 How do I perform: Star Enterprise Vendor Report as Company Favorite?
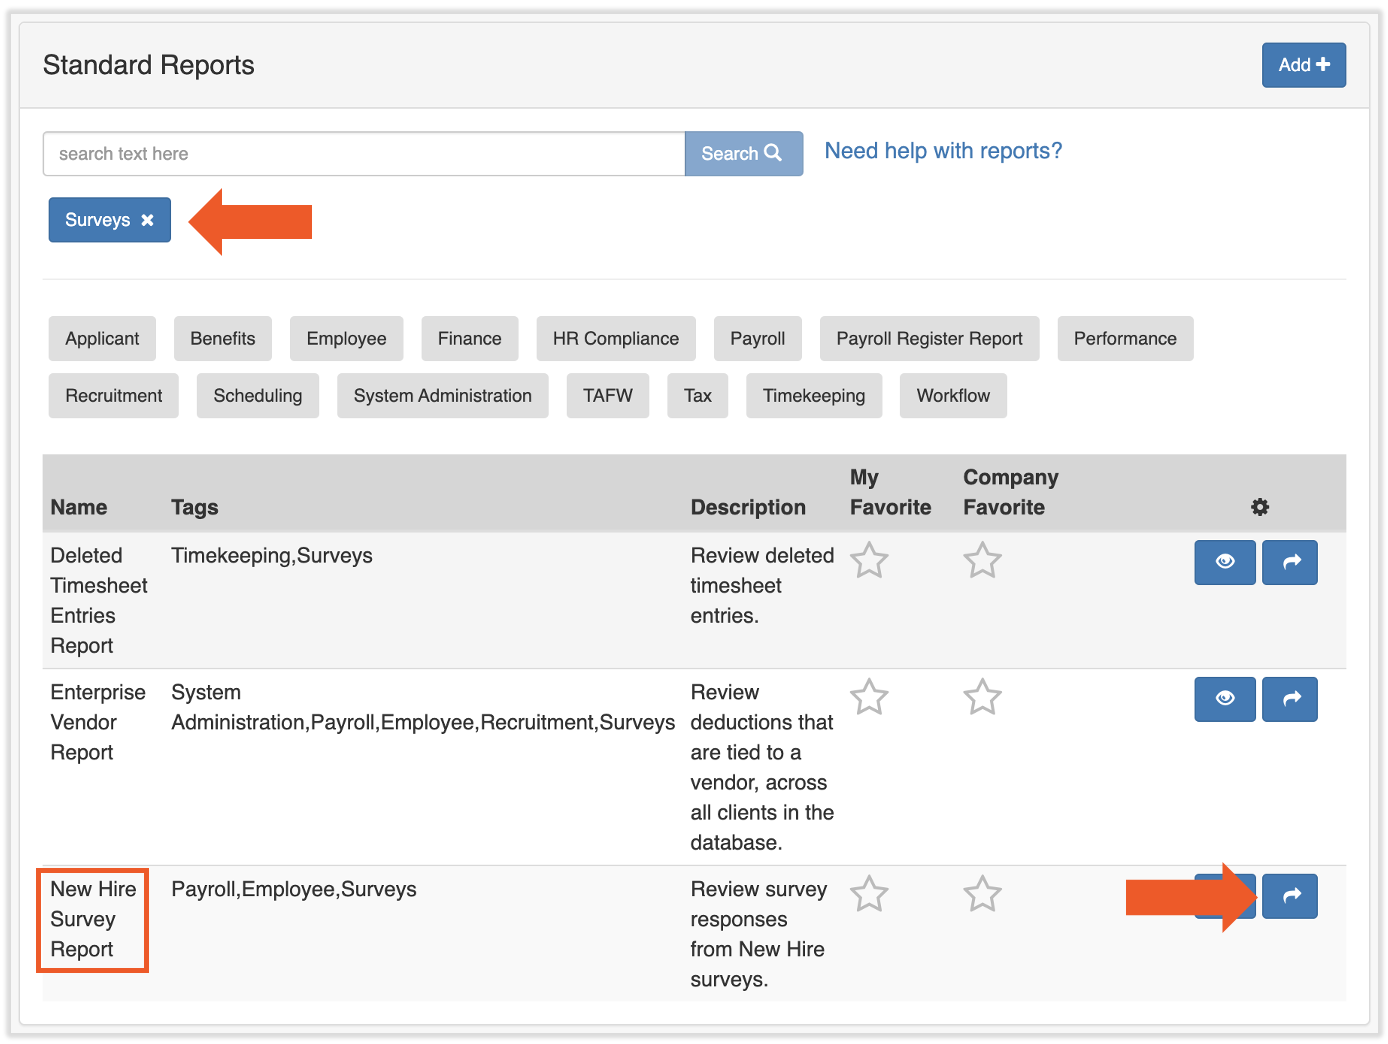coord(982,698)
